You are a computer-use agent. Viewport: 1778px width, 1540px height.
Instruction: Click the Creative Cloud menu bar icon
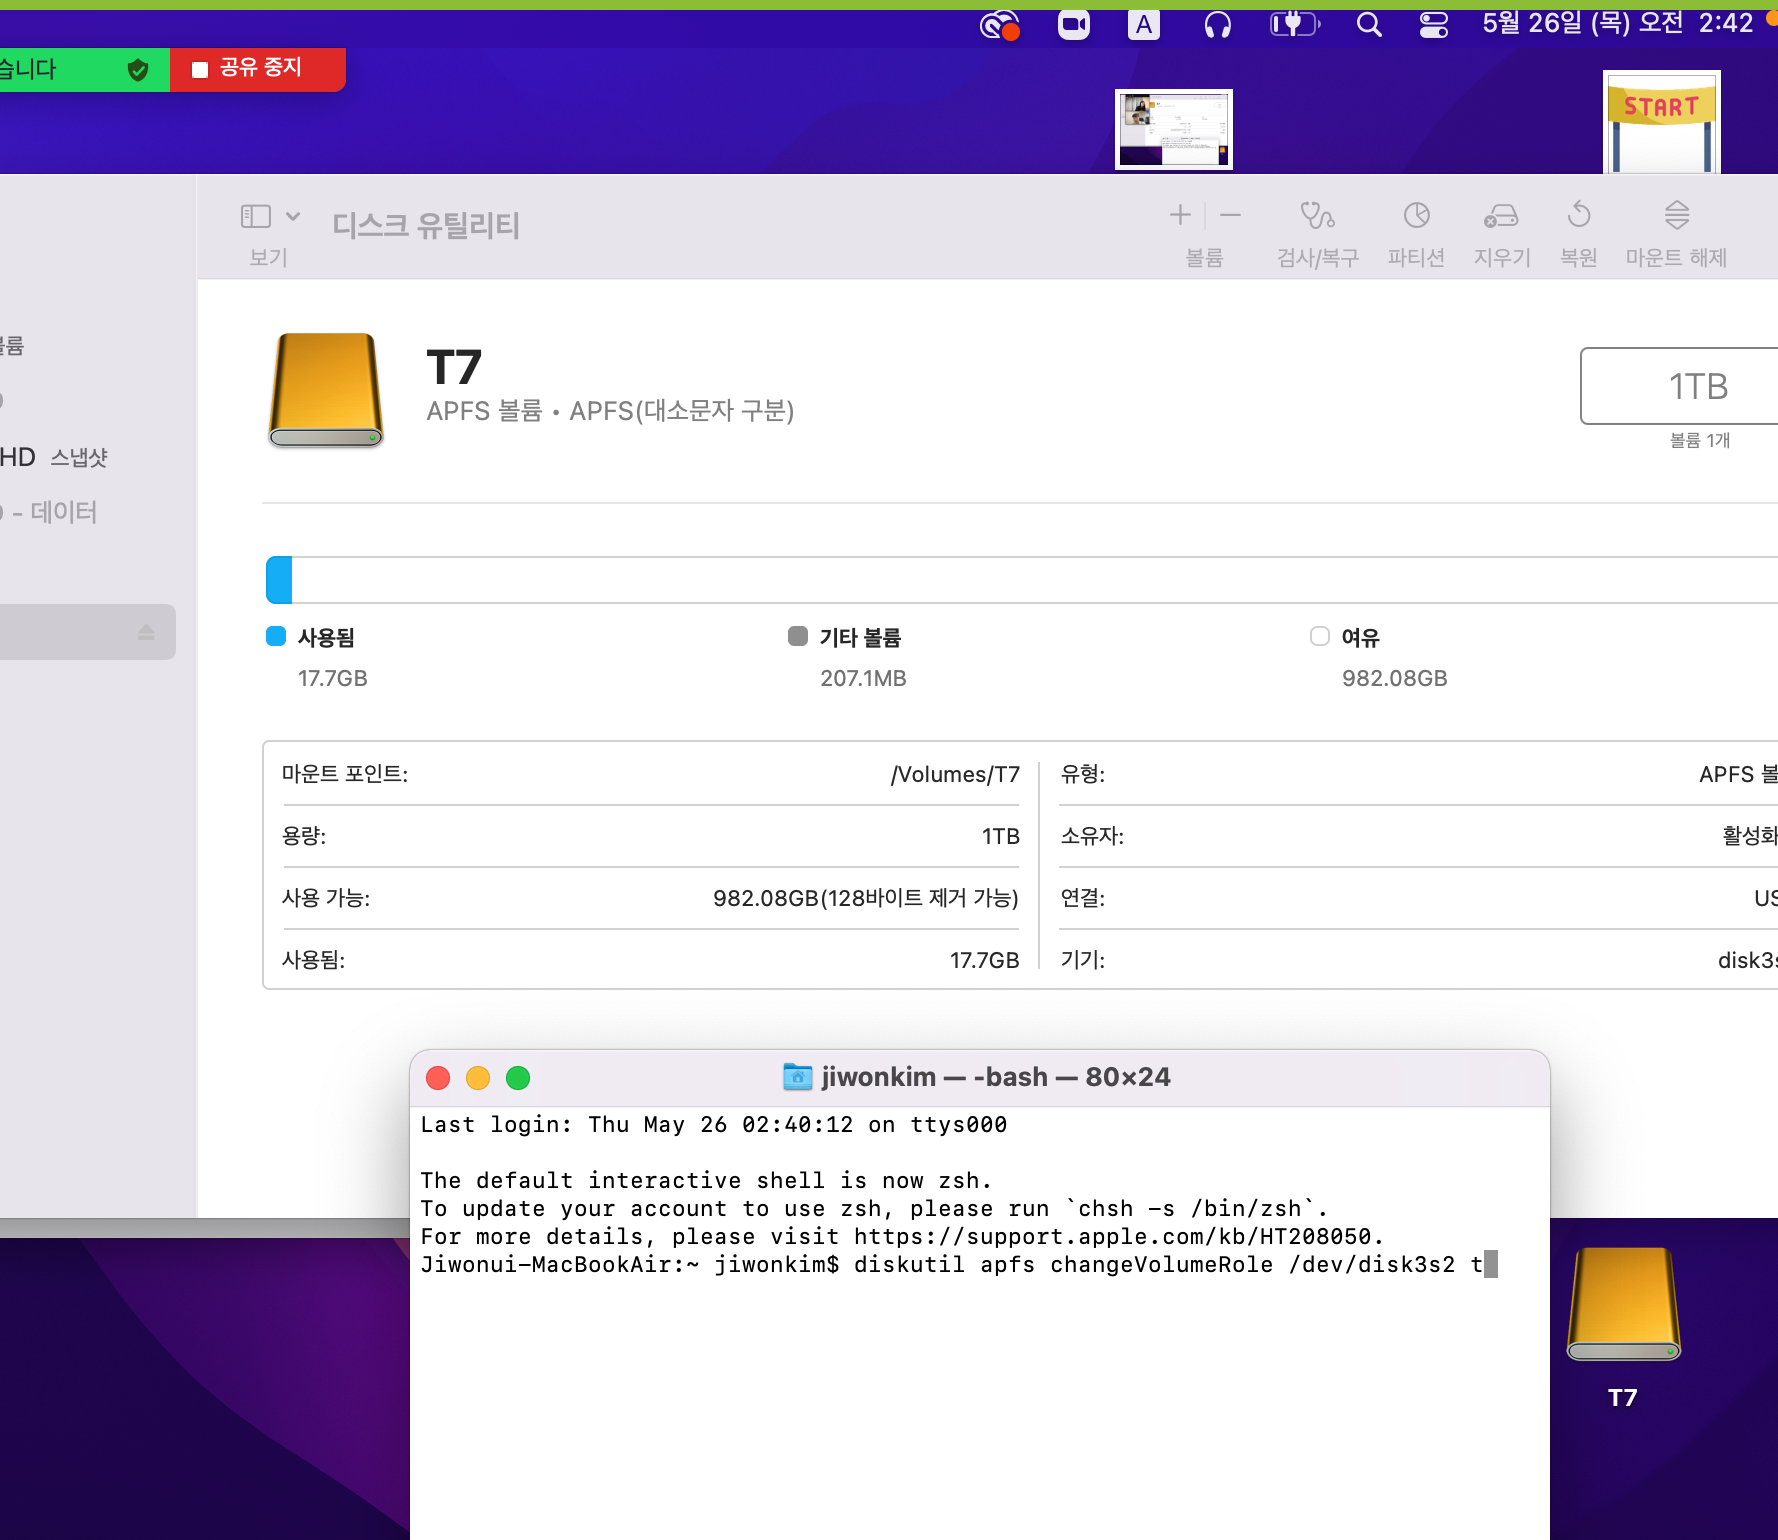(999, 24)
